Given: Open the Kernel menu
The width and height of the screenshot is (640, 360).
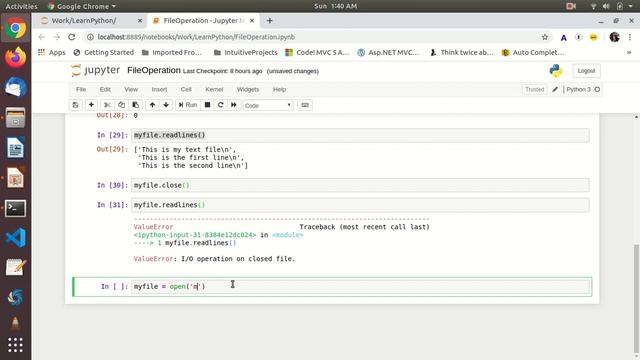Looking at the screenshot, I should click(214, 89).
